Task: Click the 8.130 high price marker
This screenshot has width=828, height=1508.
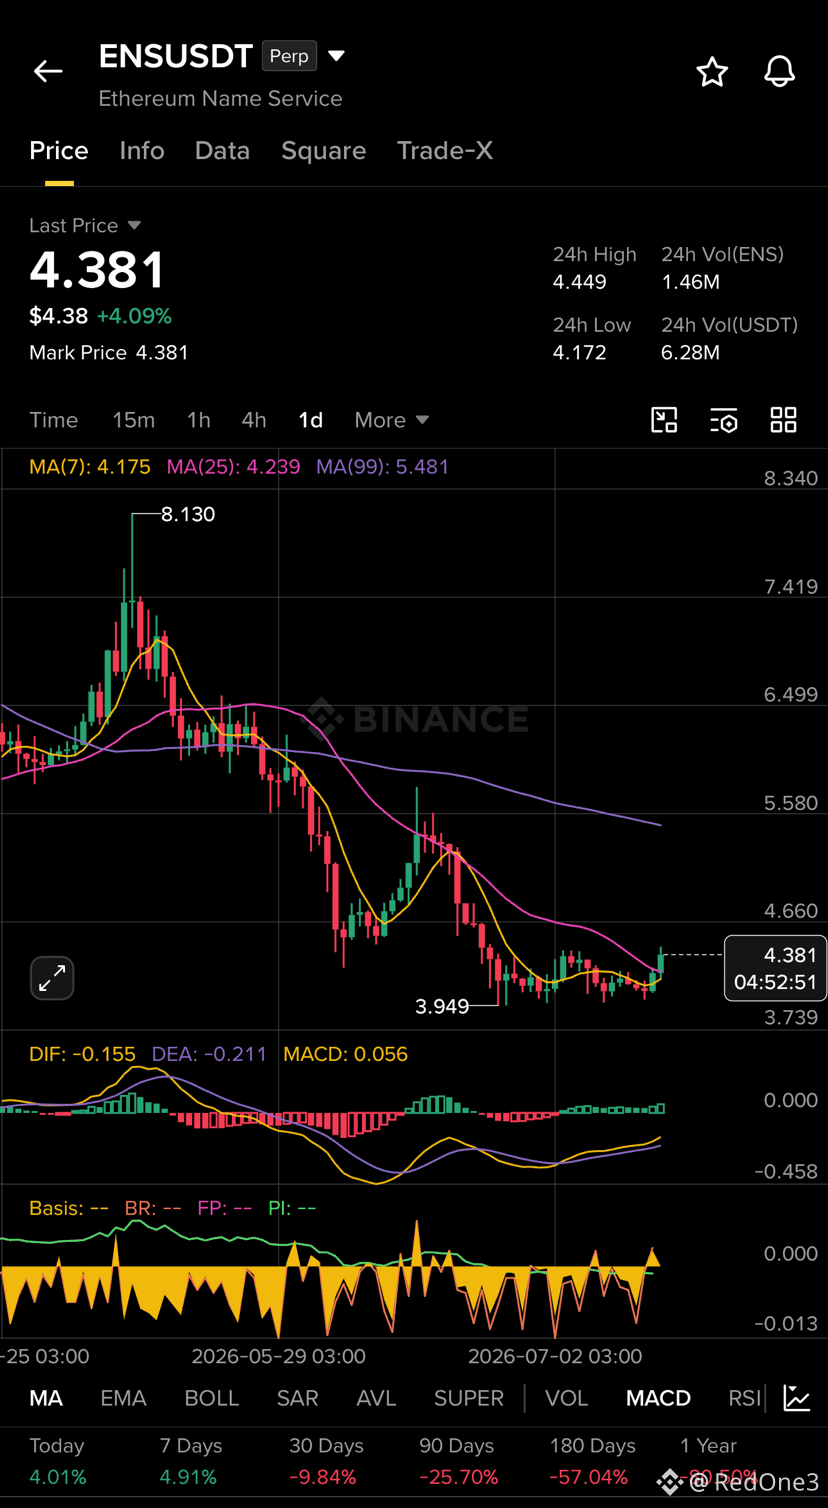Action: tap(188, 514)
